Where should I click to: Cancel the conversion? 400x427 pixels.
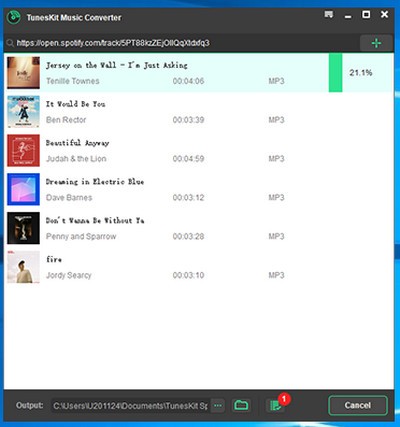[x=358, y=405]
